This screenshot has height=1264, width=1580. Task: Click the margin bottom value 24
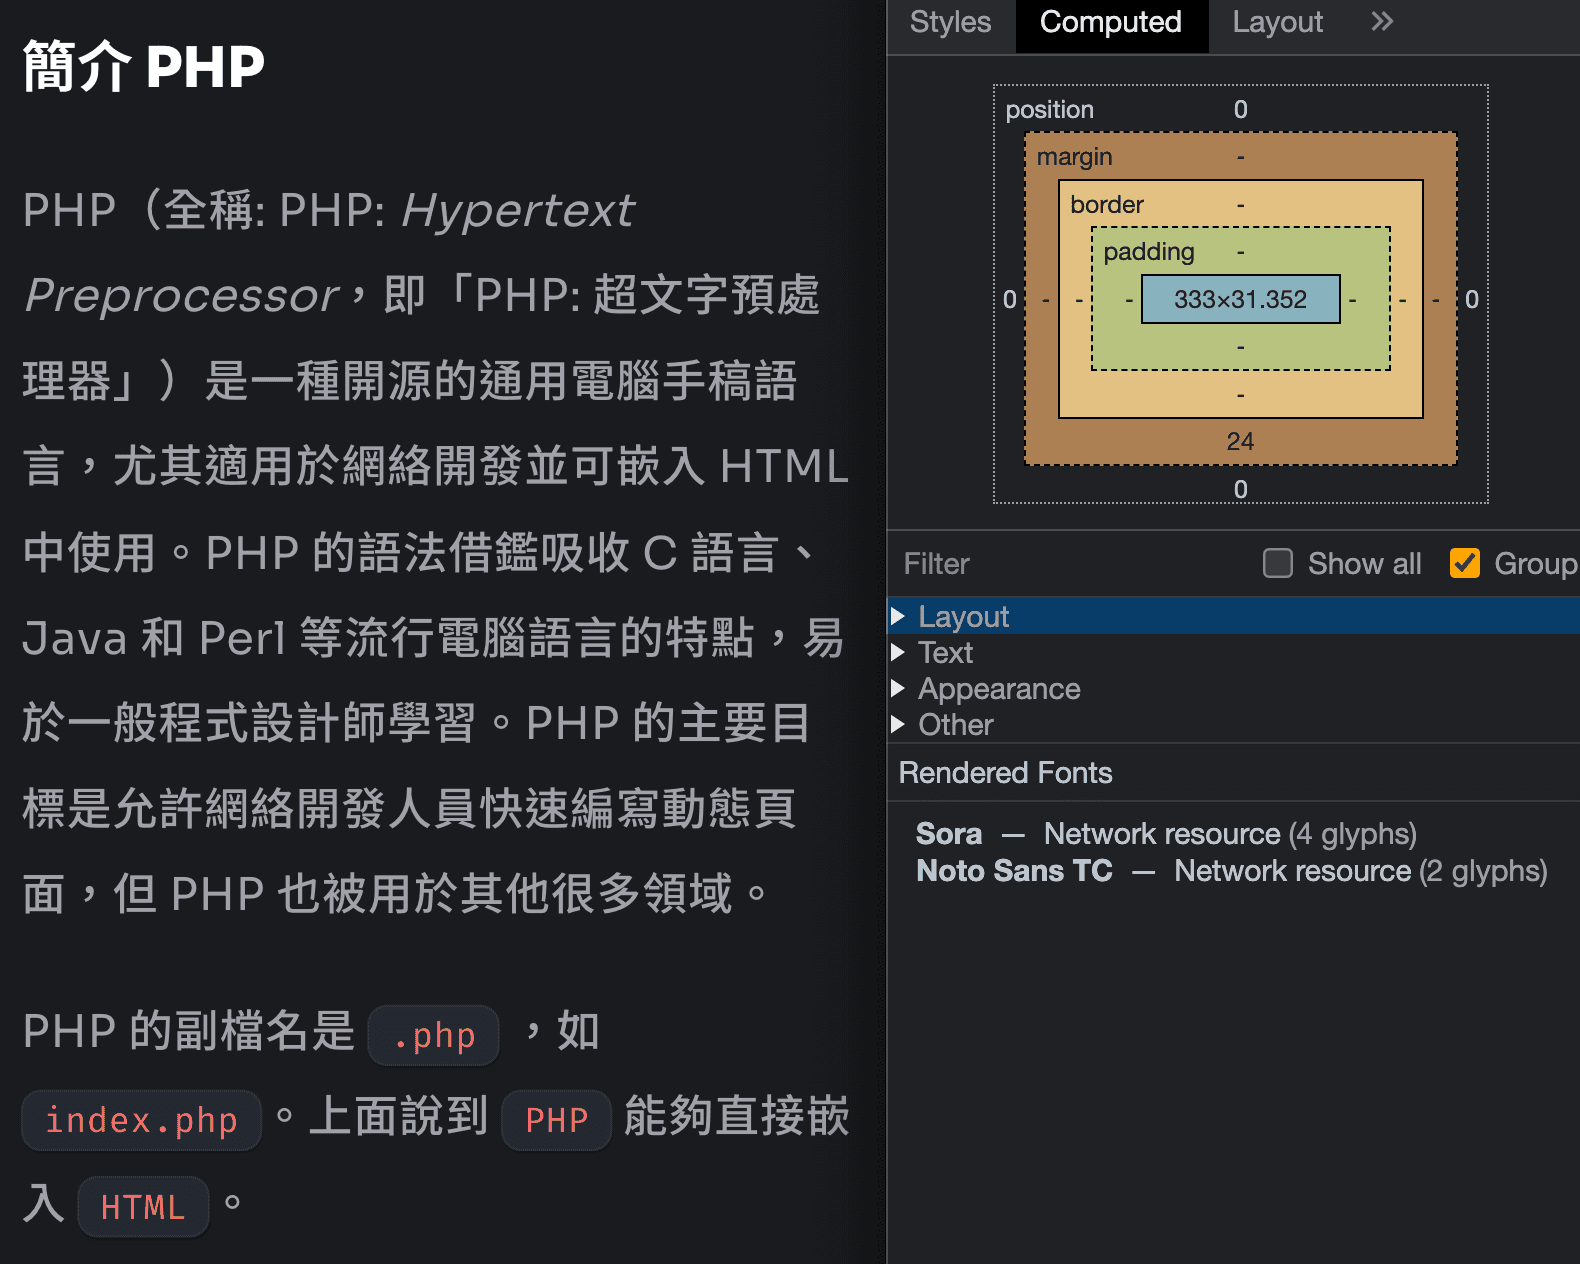[x=1240, y=441]
